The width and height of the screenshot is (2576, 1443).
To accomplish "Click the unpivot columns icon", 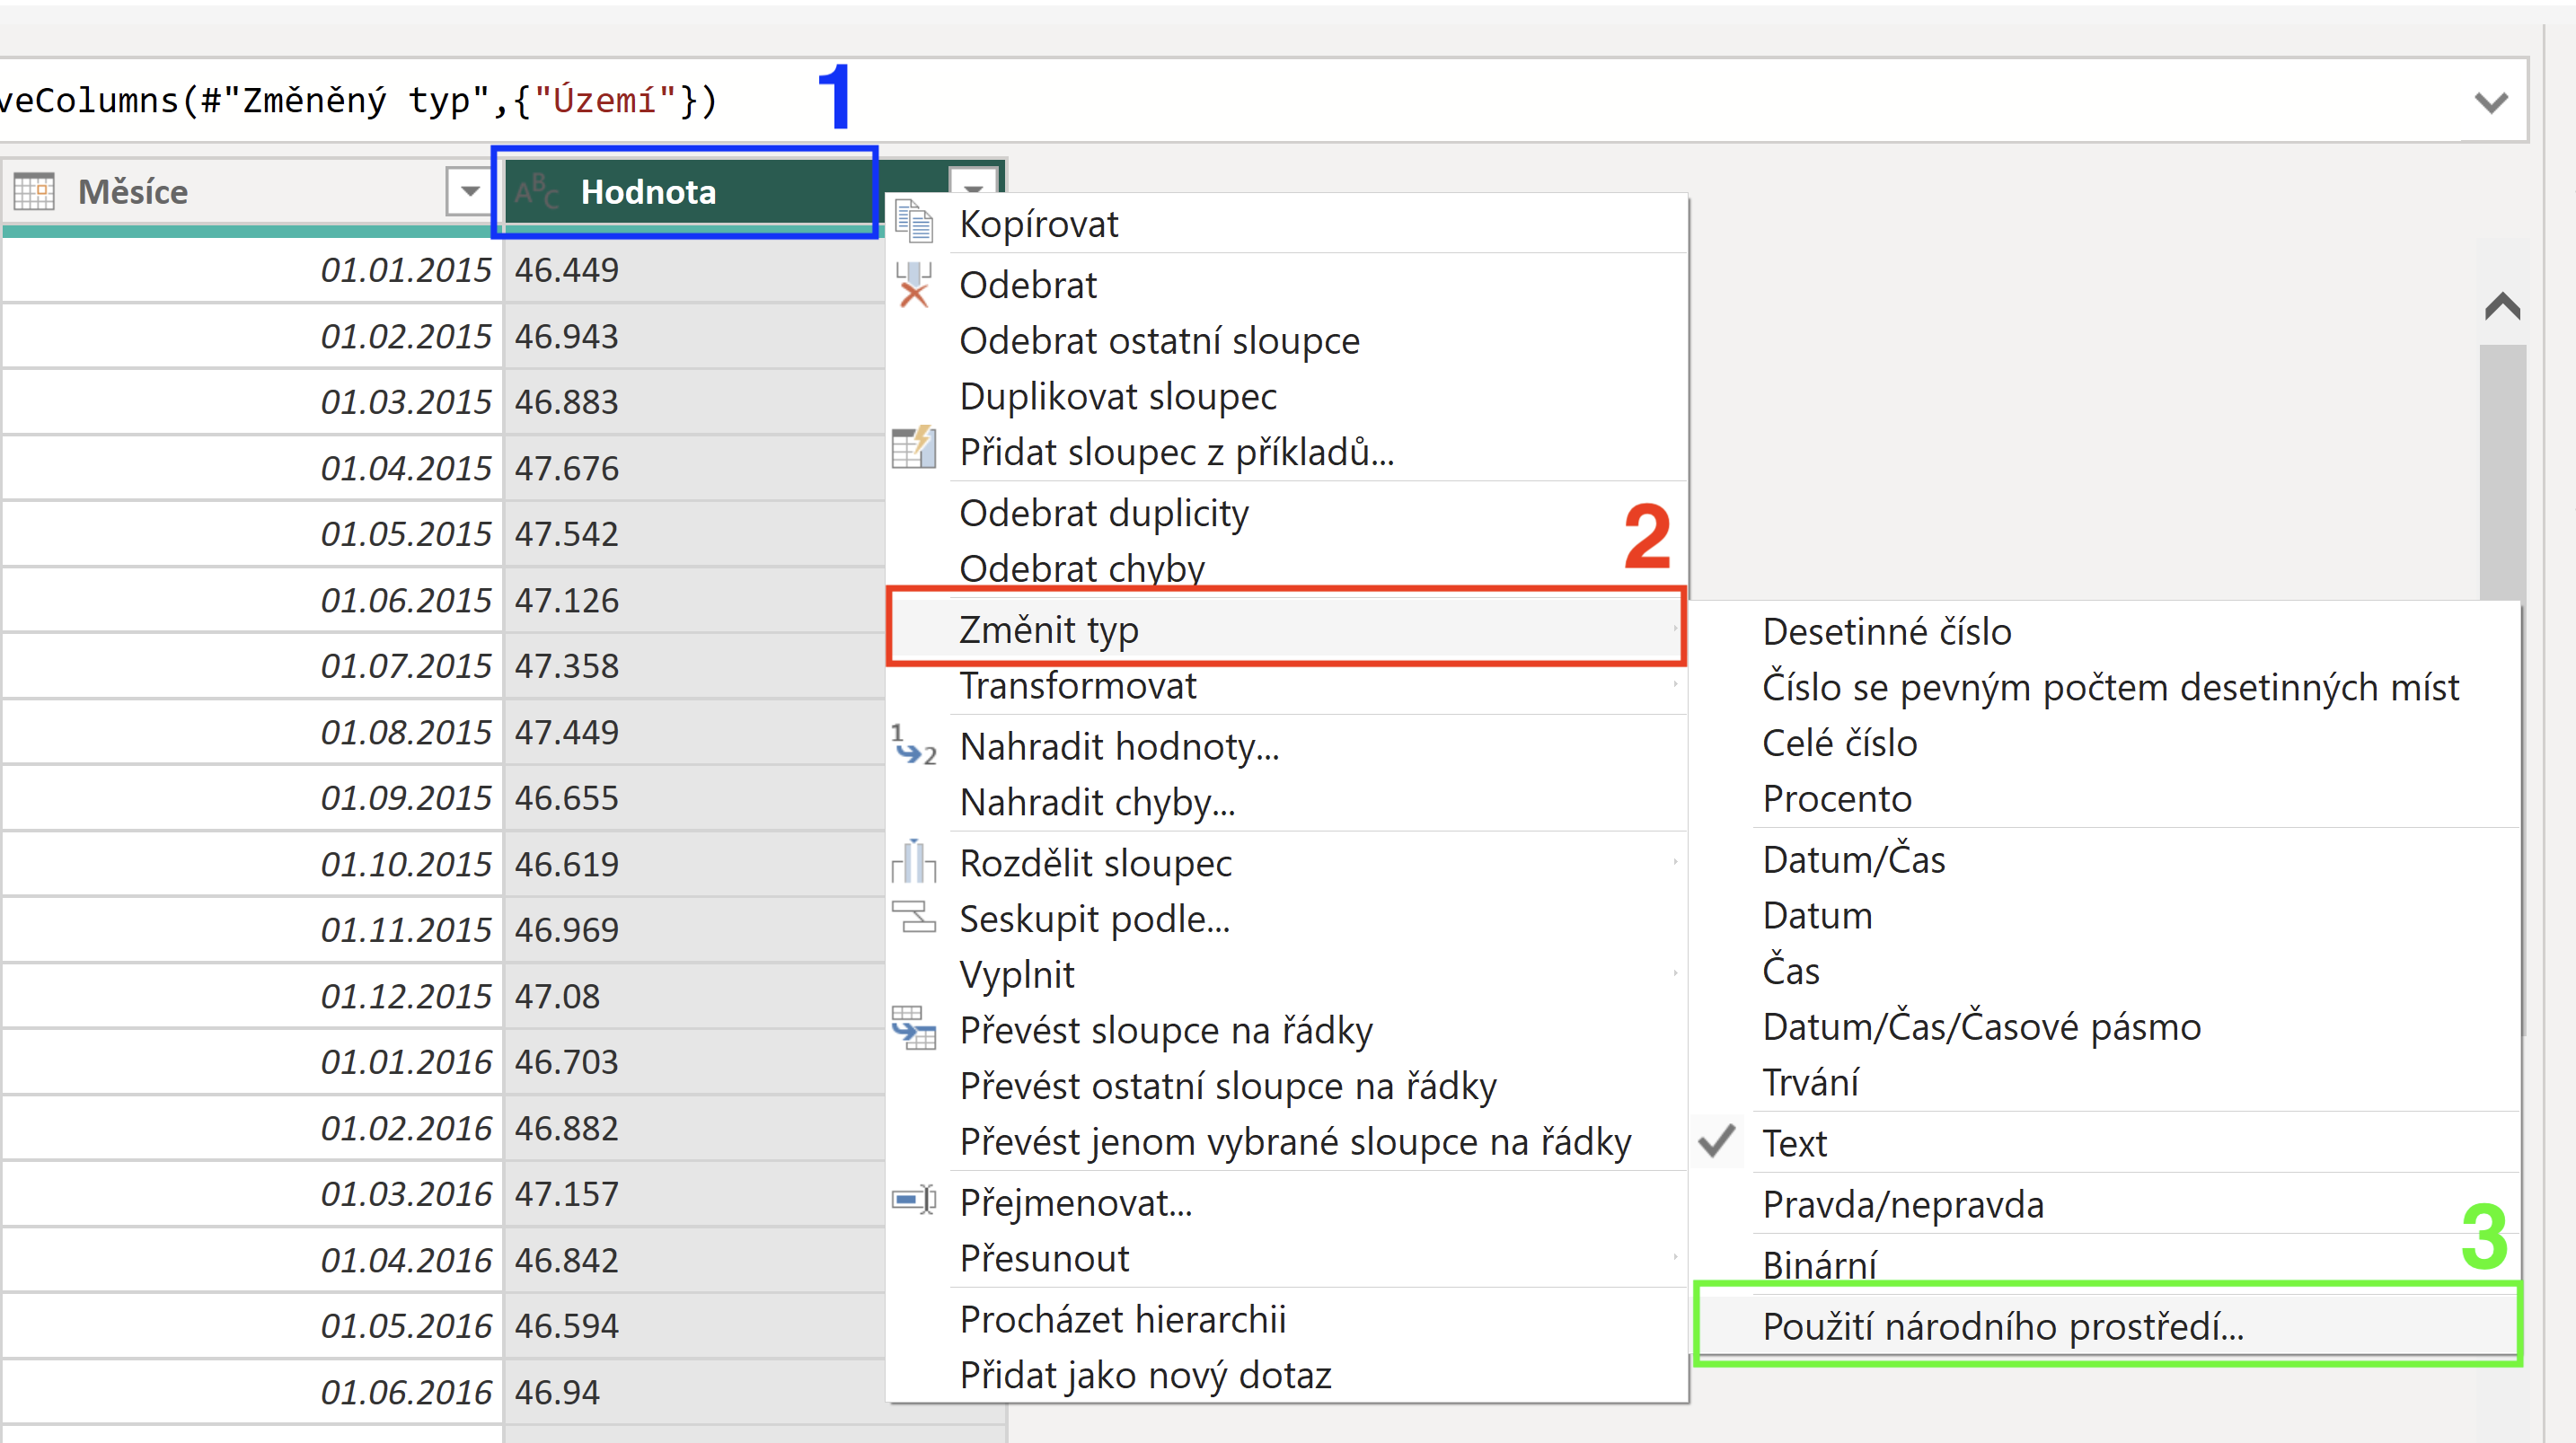I will [x=913, y=1028].
